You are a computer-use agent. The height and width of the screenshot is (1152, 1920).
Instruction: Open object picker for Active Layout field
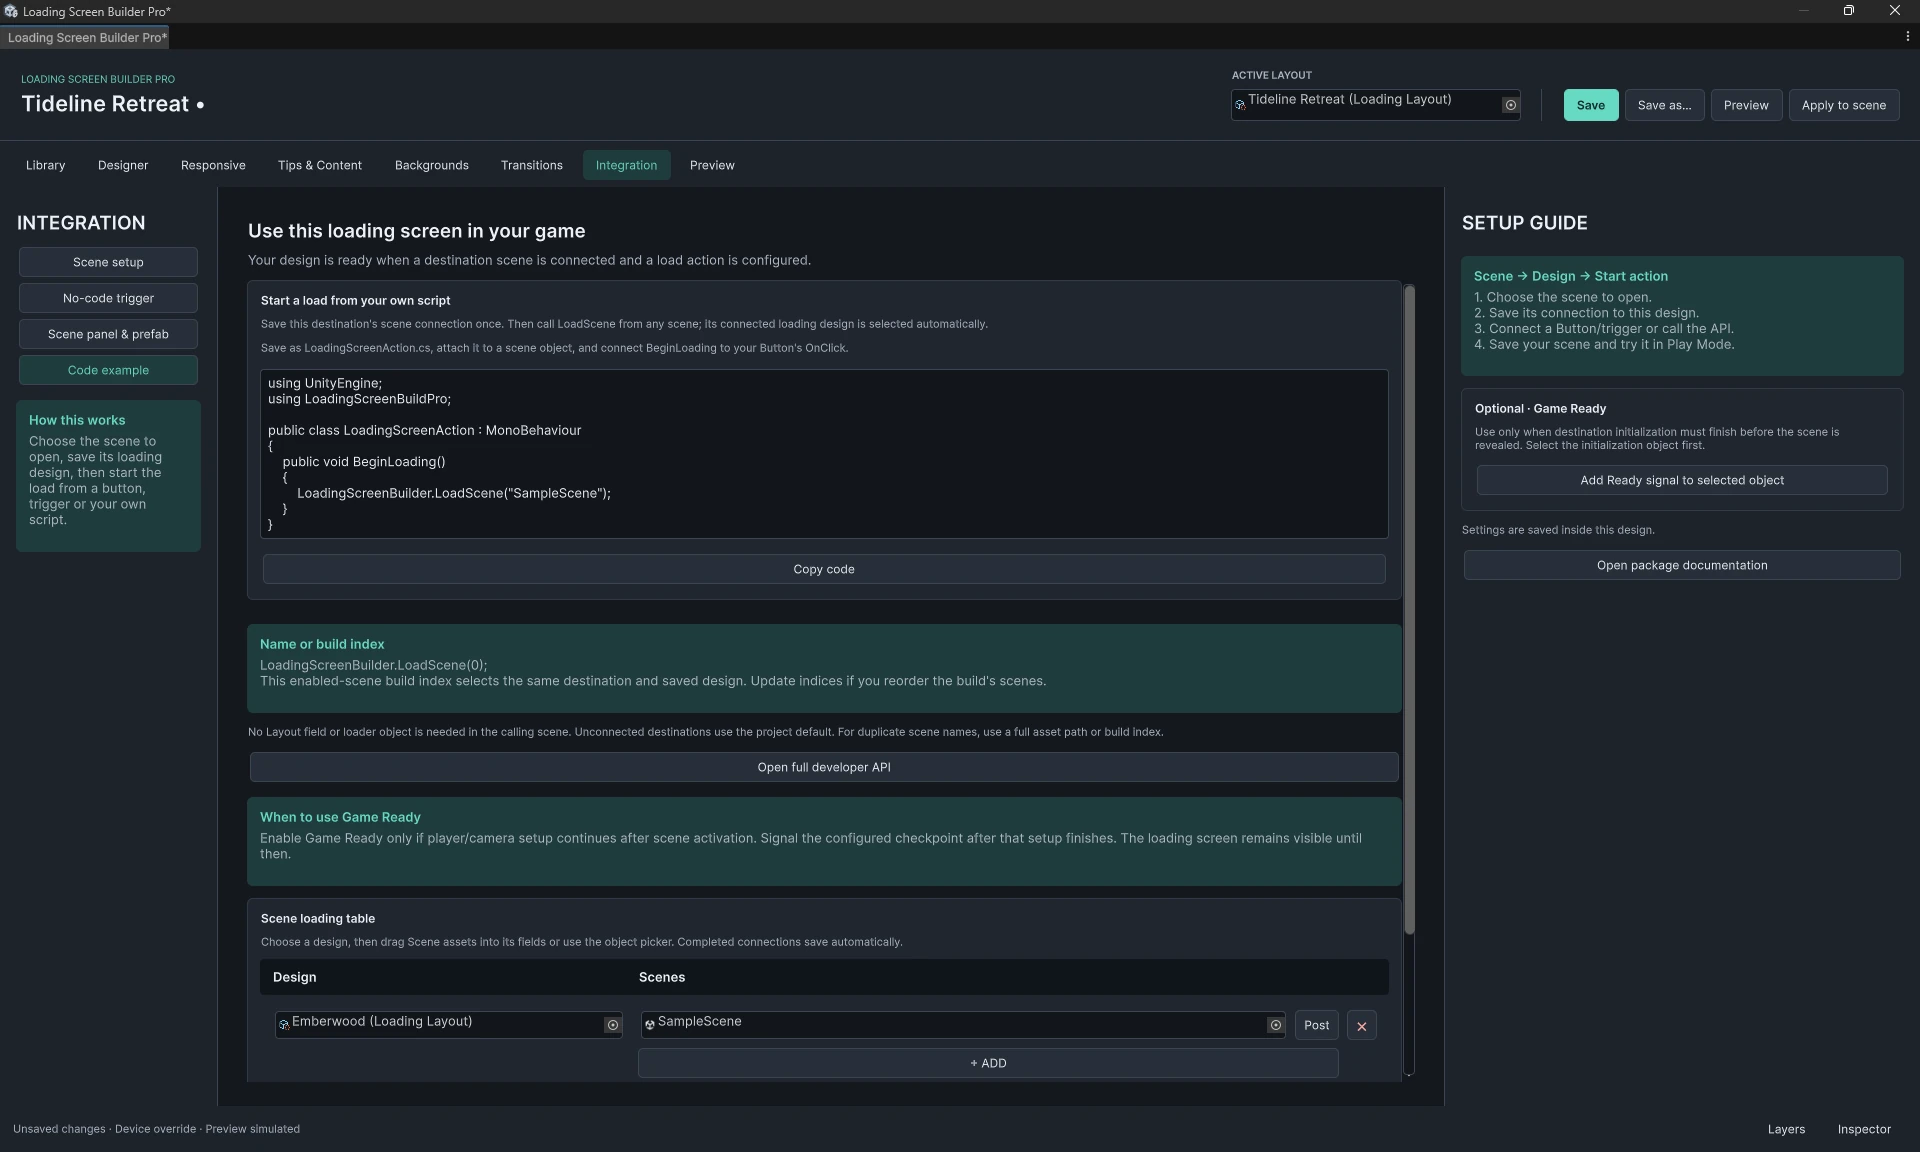click(x=1510, y=105)
